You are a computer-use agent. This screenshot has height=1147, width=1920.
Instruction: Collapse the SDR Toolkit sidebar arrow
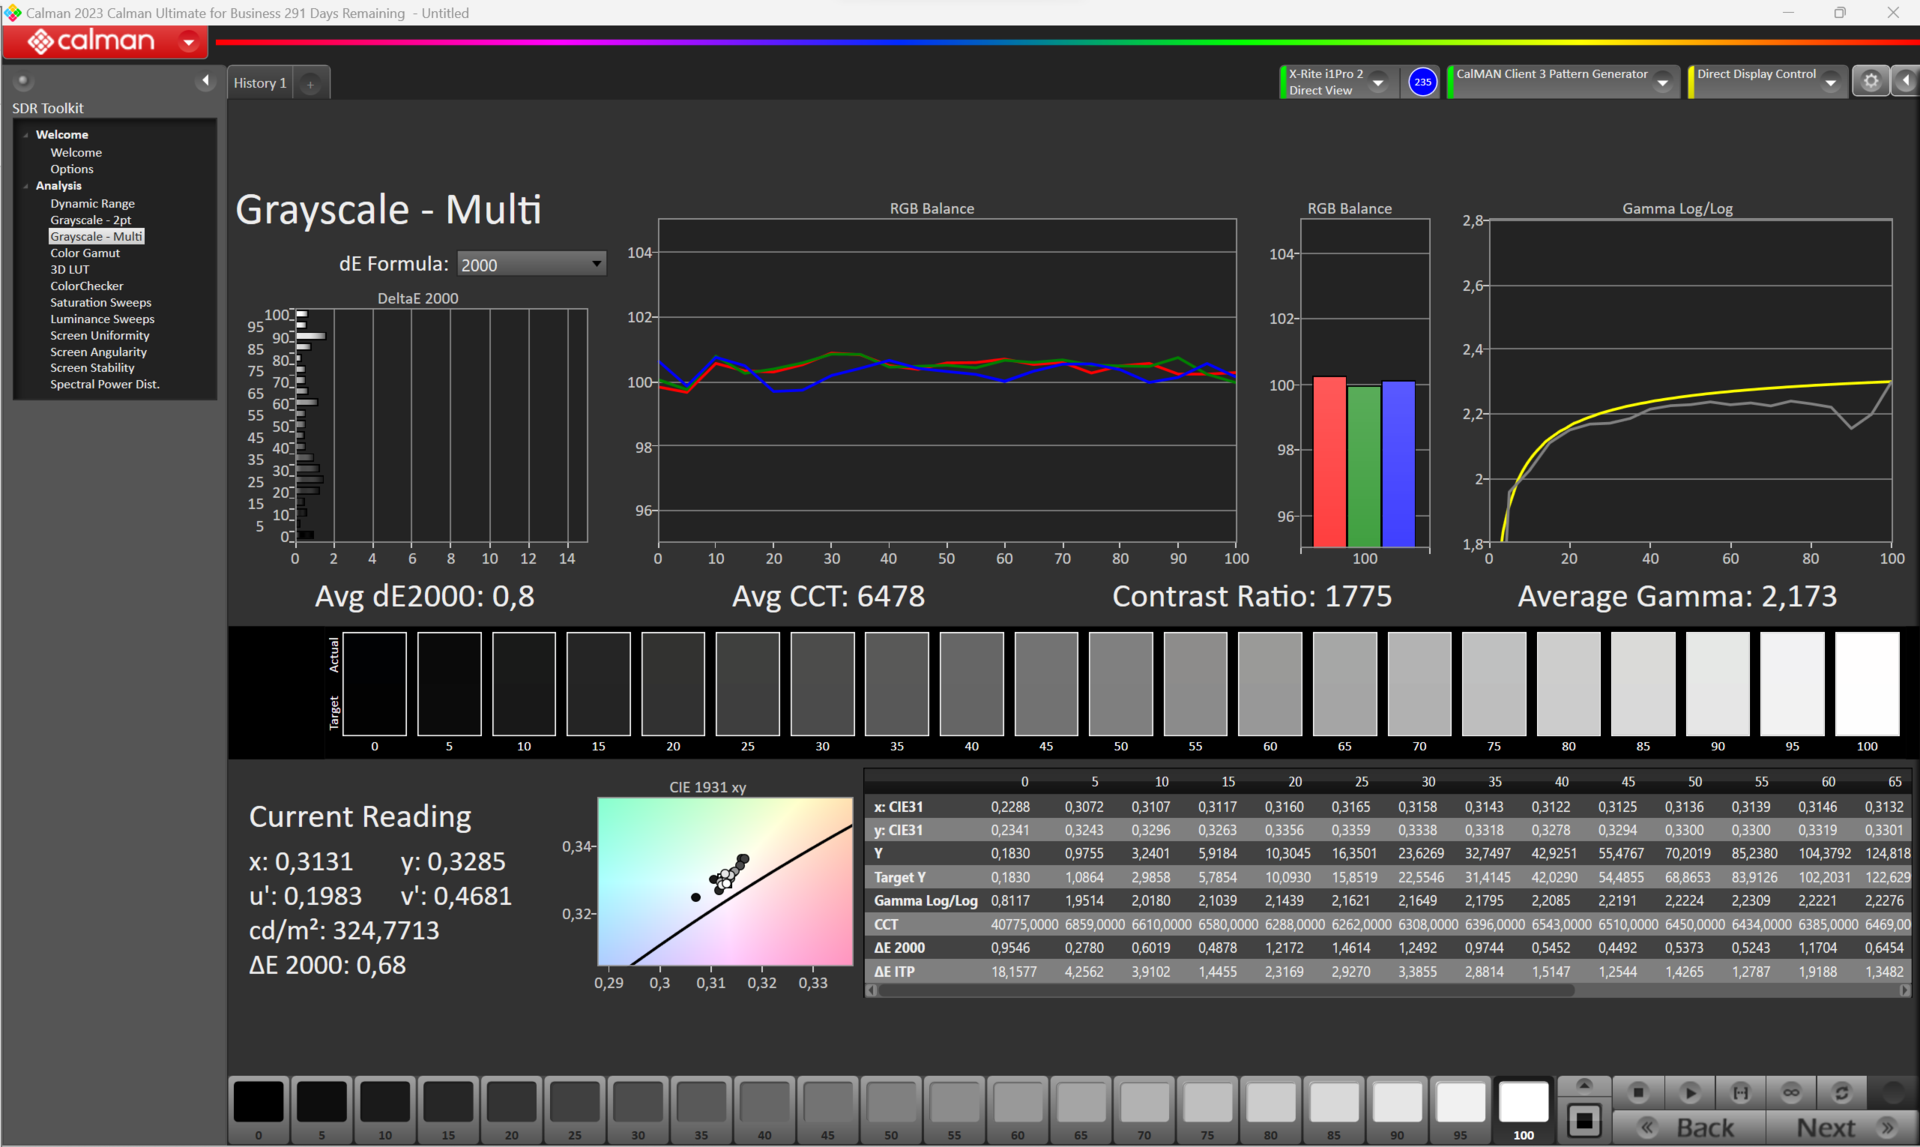click(205, 81)
